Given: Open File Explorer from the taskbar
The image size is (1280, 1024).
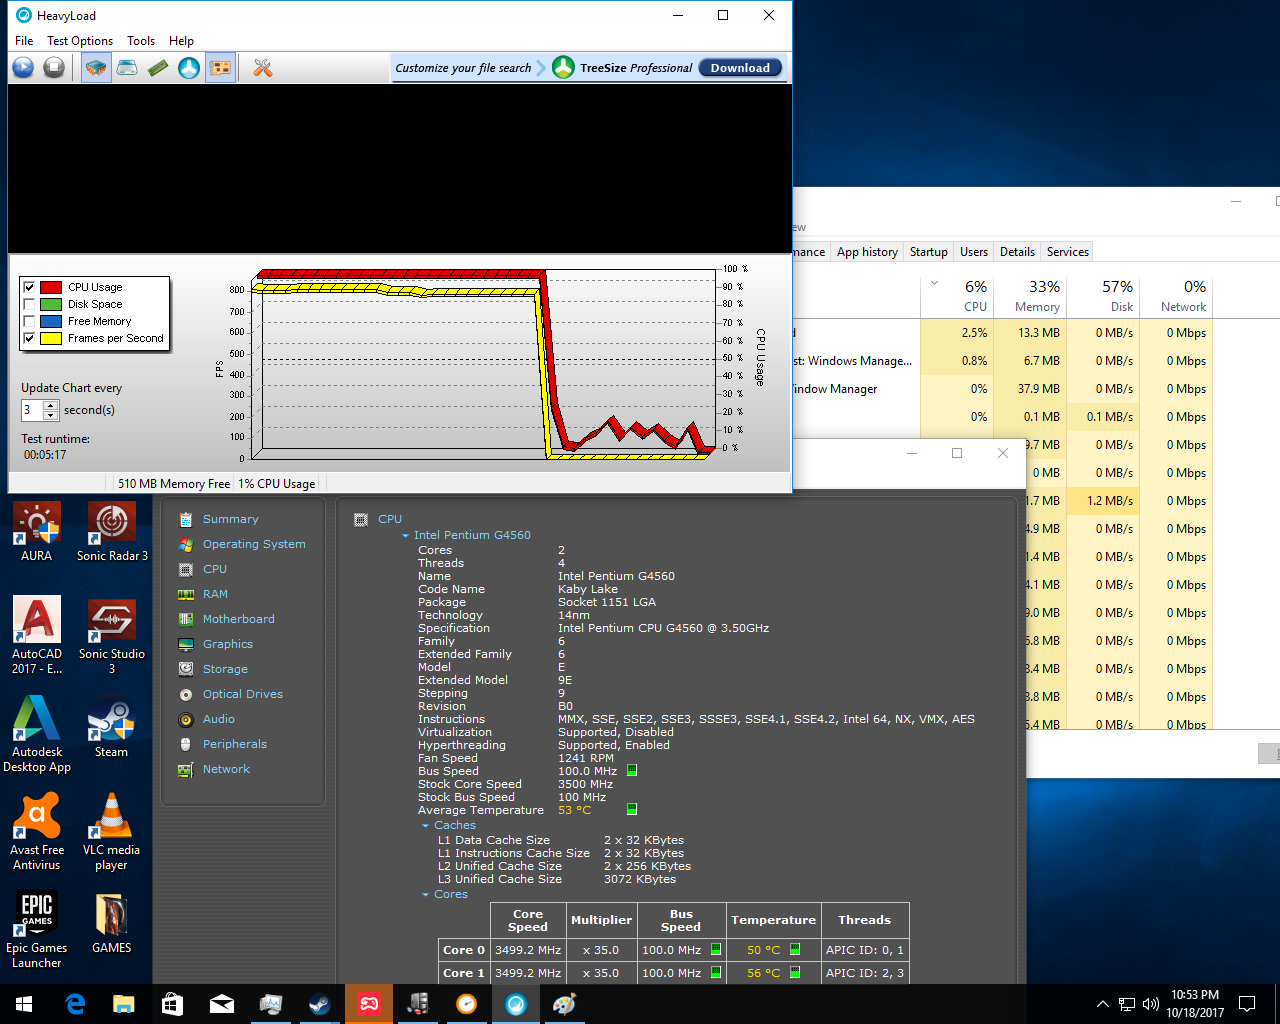Looking at the screenshot, I should click(124, 1004).
